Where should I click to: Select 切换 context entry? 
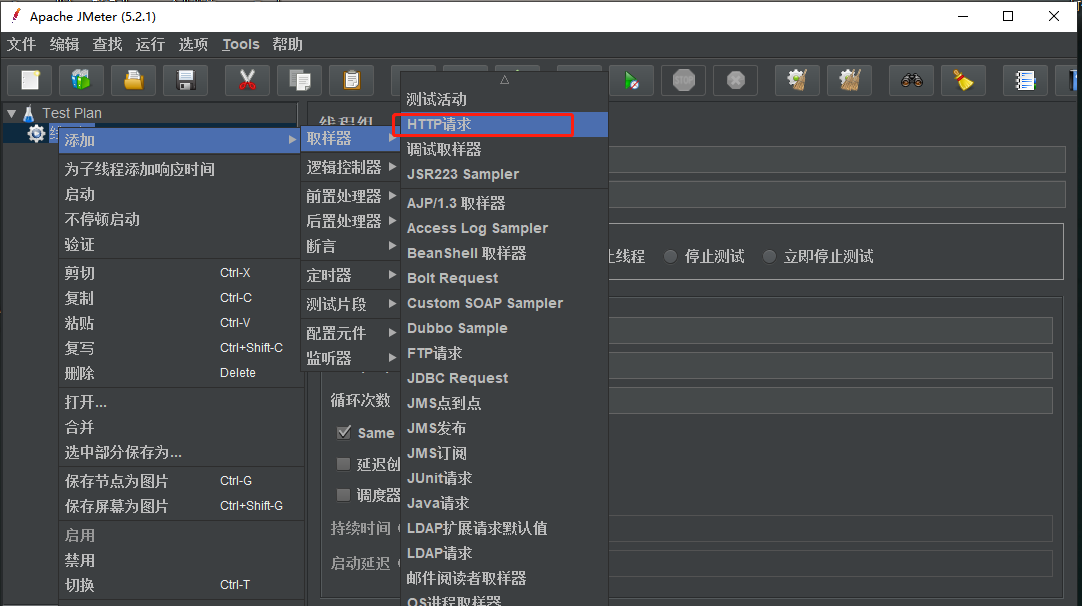pyautogui.click(x=179, y=585)
